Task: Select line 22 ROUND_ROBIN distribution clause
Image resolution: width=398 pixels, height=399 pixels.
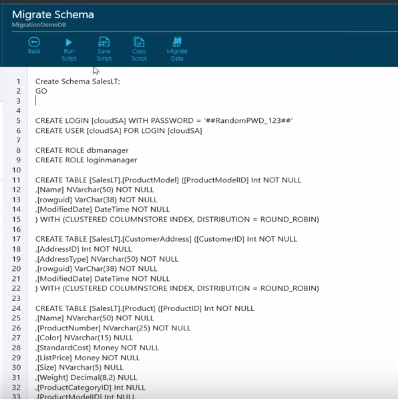Action: point(177,288)
